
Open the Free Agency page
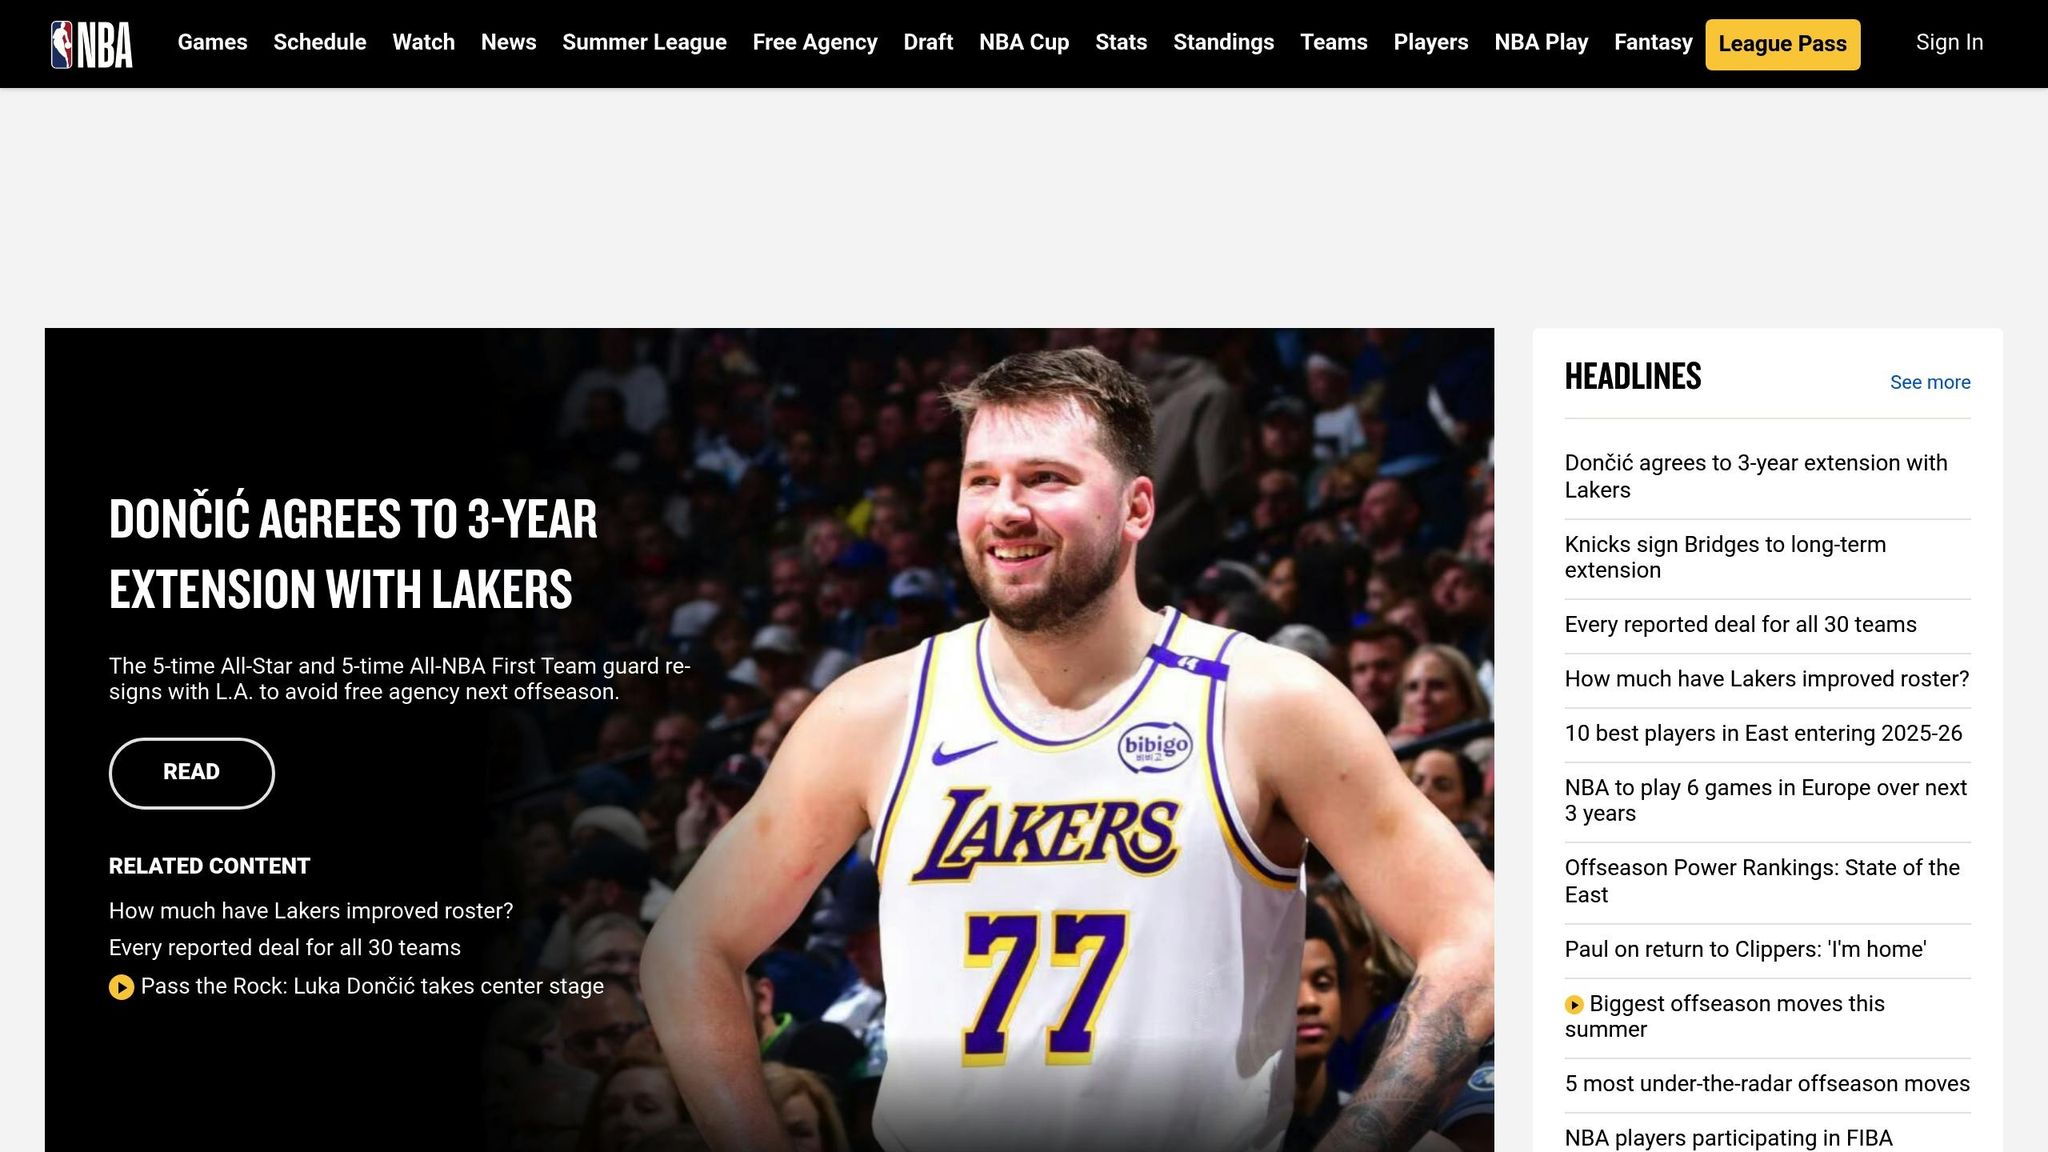(x=815, y=43)
